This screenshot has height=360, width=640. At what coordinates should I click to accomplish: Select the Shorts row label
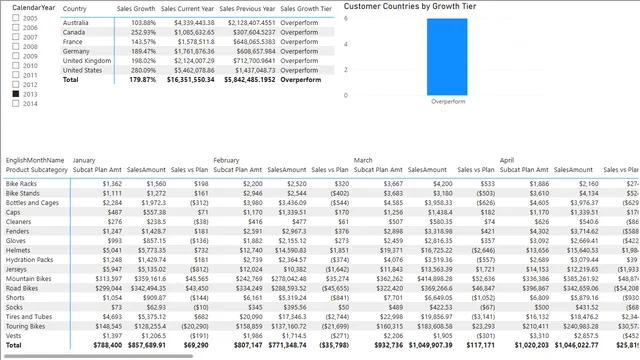tap(15, 298)
